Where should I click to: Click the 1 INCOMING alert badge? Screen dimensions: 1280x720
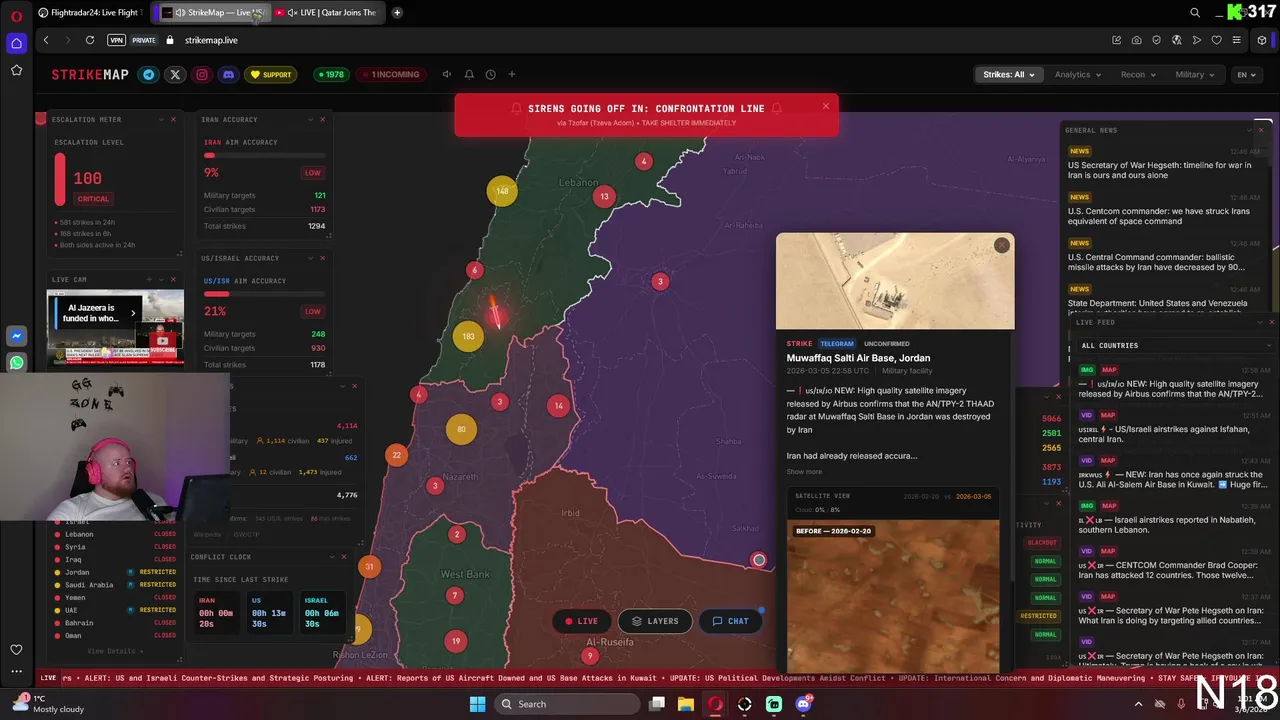pyautogui.click(x=391, y=74)
